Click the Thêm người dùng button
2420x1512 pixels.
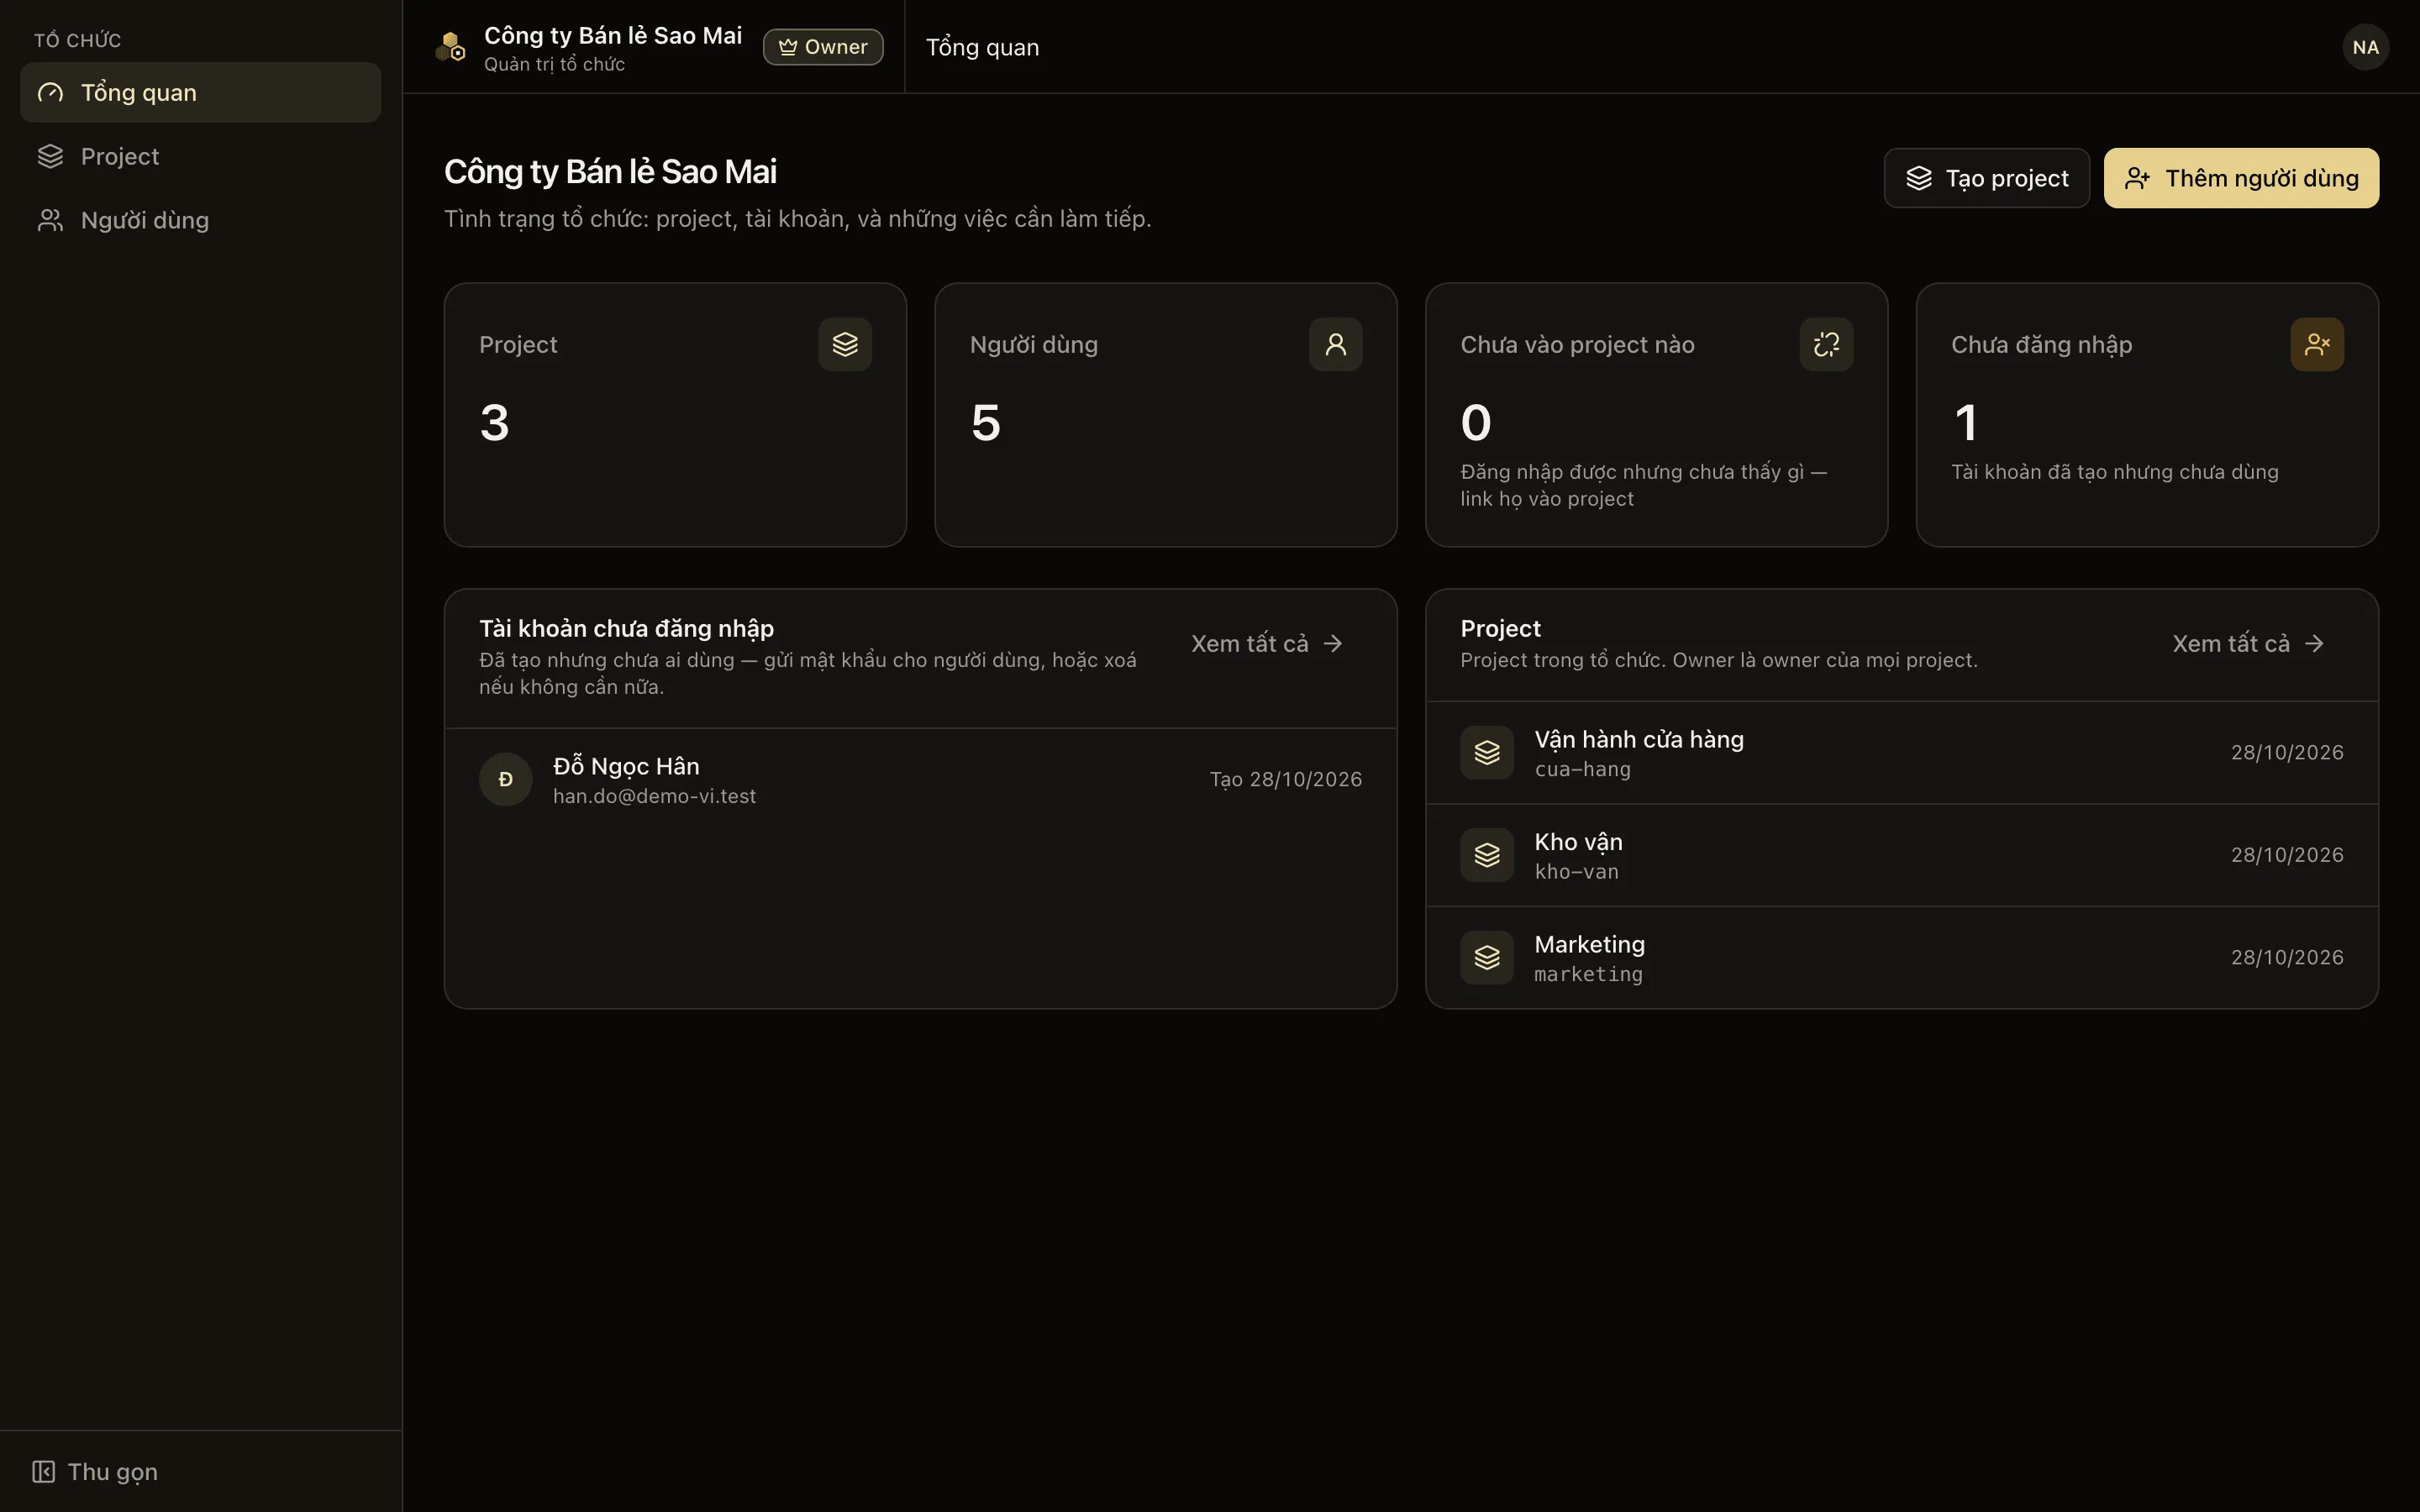(x=2241, y=178)
